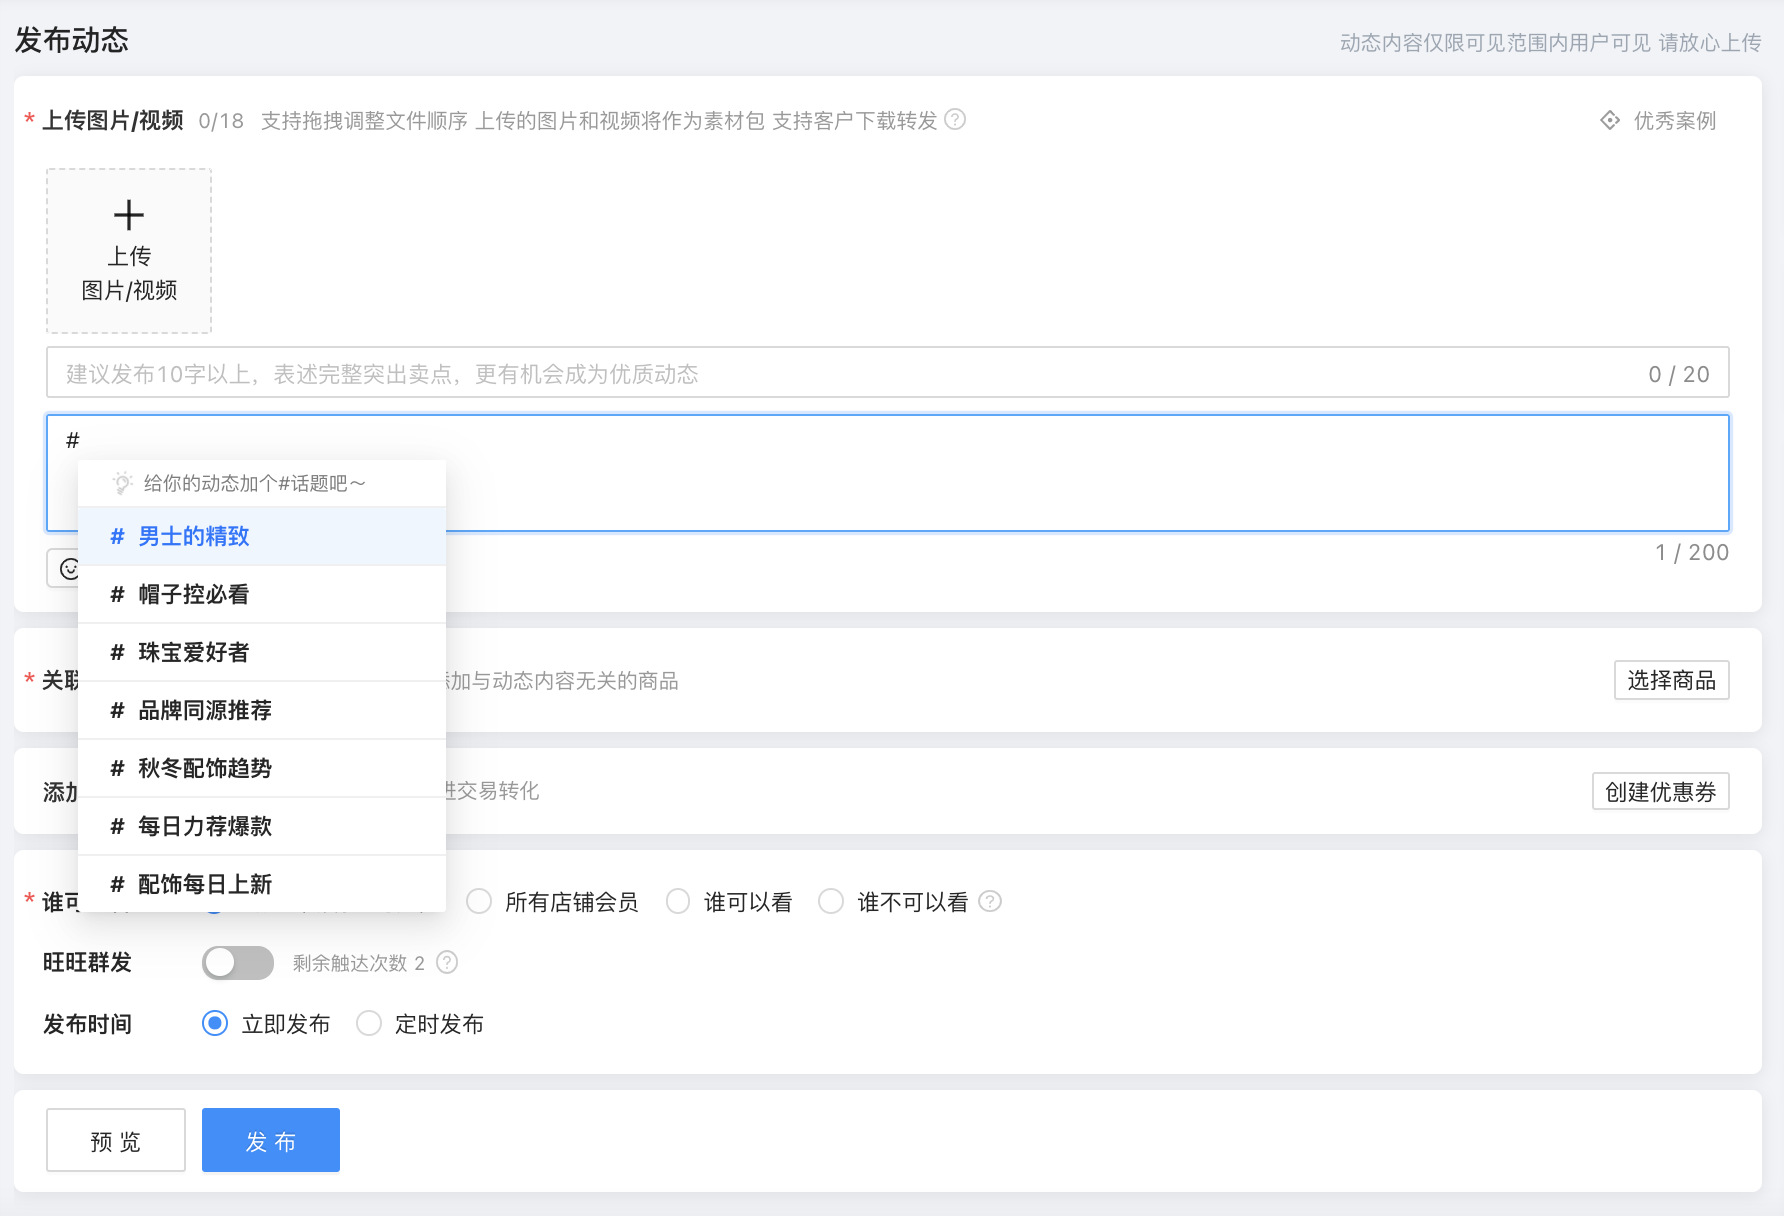Click the emoji smiley icon button
The height and width of the screenshot is (1216, 1784).
click(67, 569)
